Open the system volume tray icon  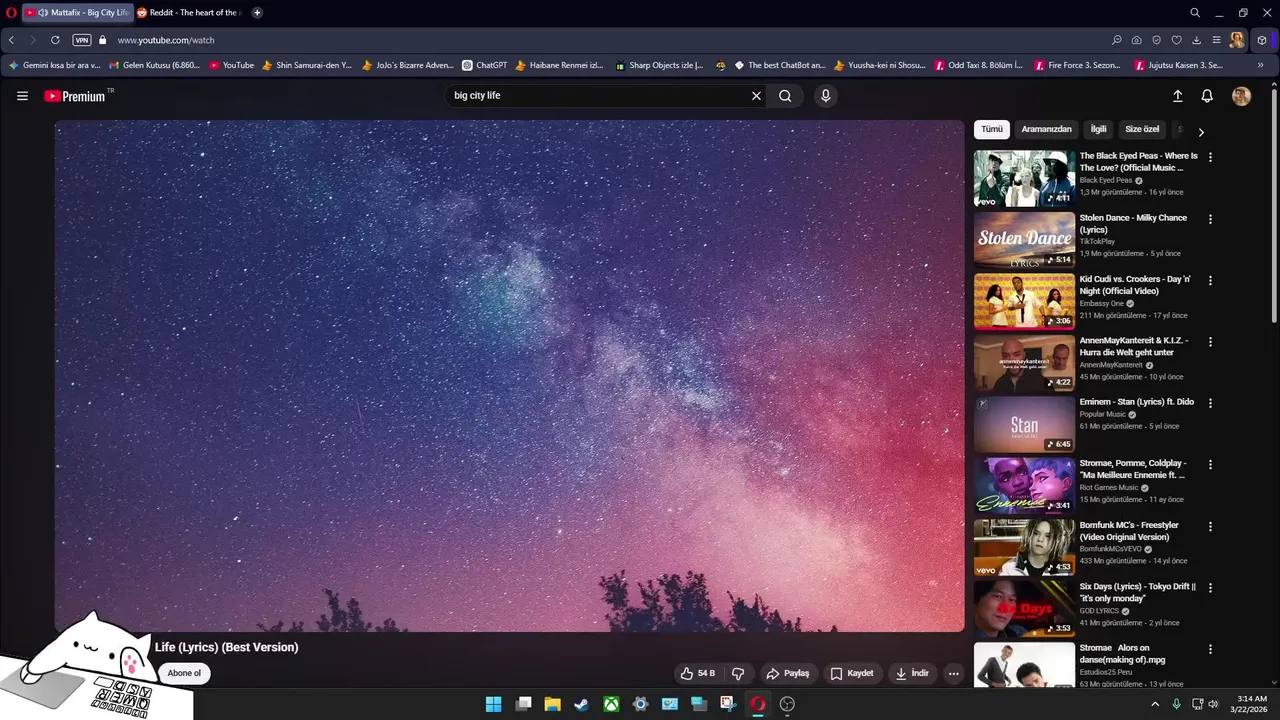click(x=1213, y=704)
